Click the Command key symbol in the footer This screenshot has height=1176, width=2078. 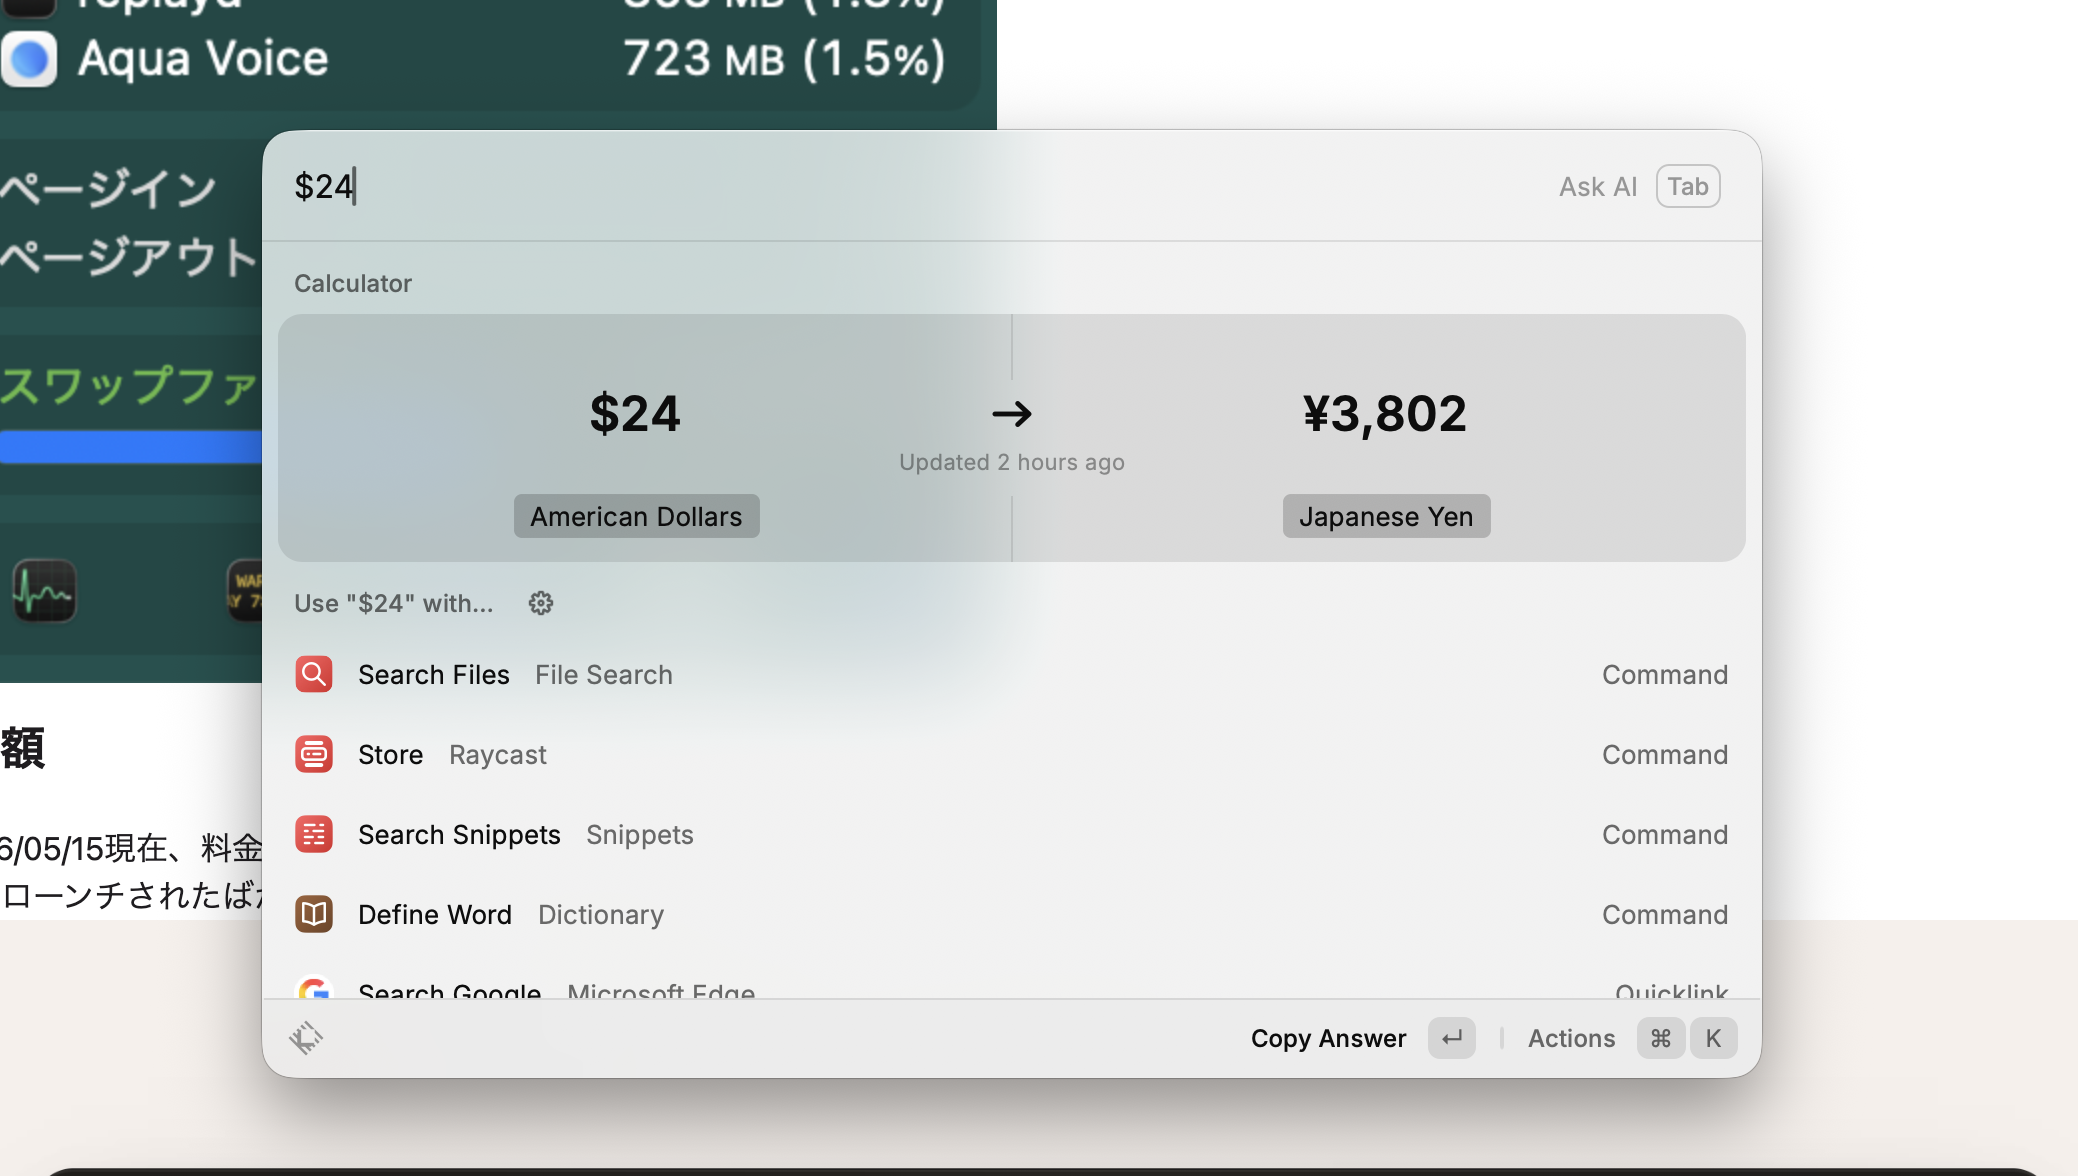tap(1661, 1038)
